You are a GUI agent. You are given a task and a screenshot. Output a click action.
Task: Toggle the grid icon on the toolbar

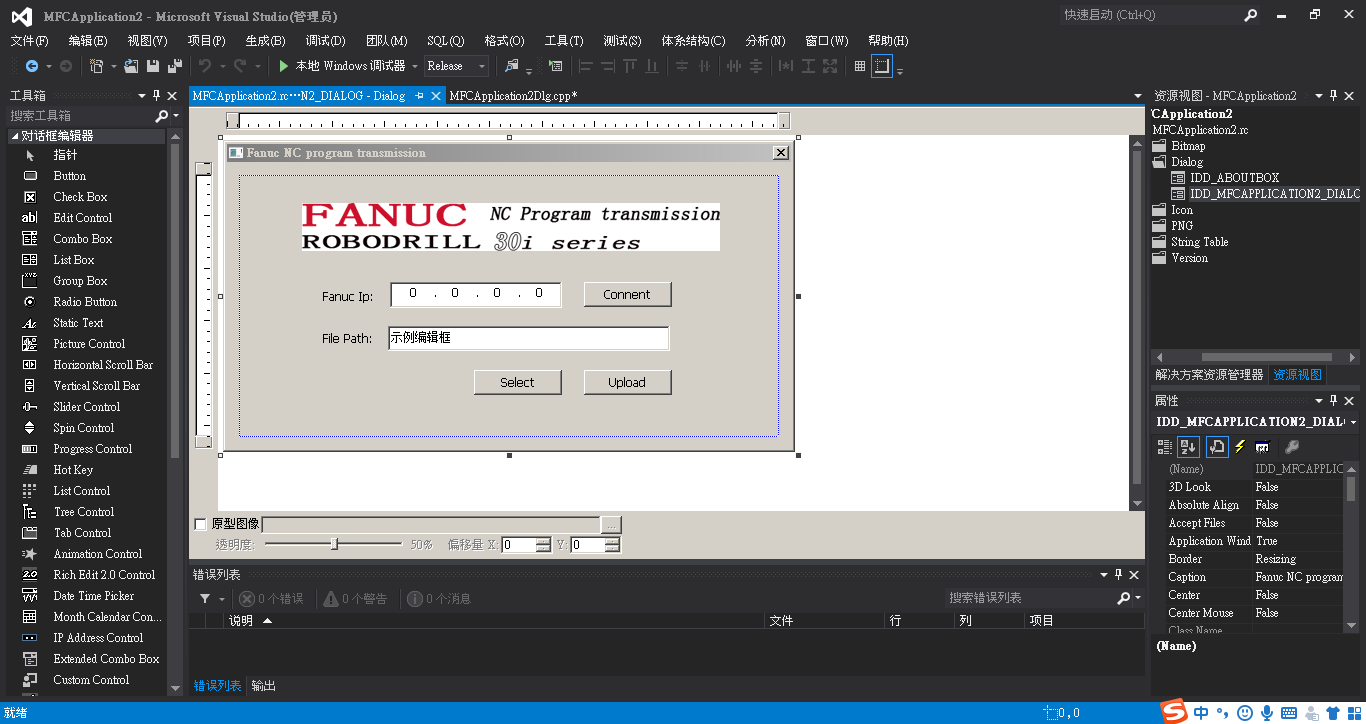(x=858, y=66)
